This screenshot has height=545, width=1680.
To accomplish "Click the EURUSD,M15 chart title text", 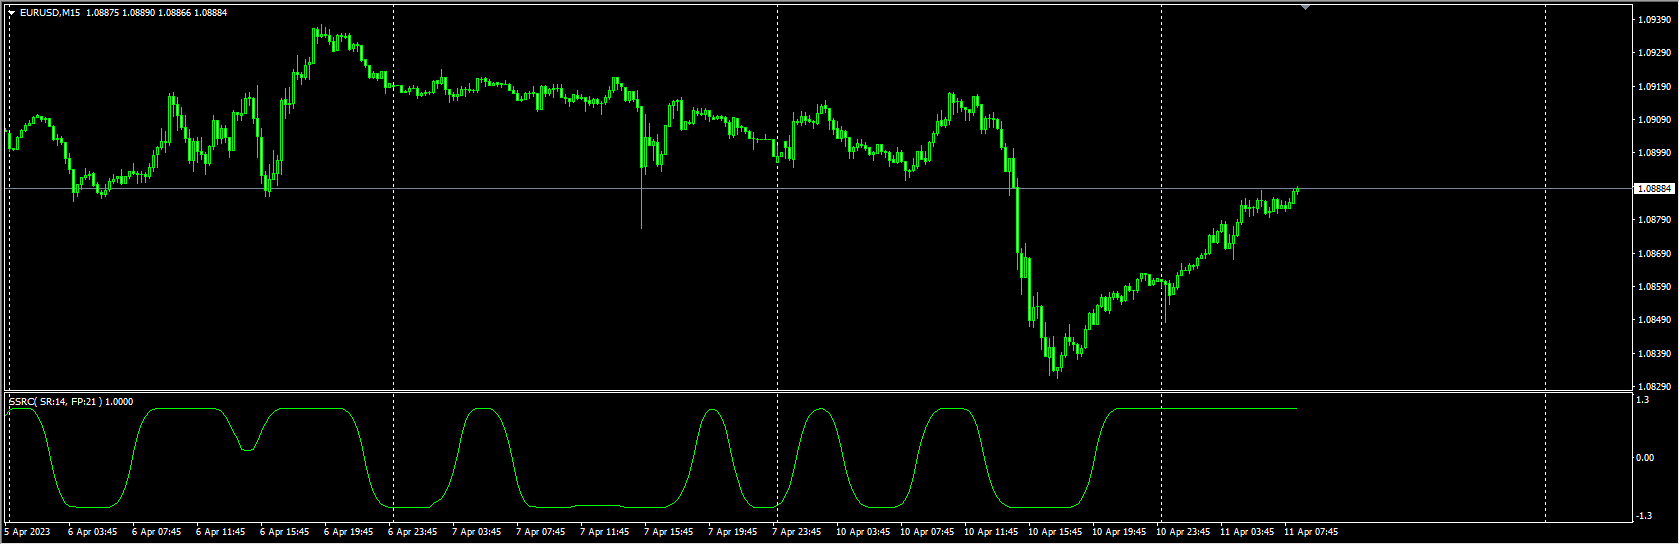I will 50,13.
